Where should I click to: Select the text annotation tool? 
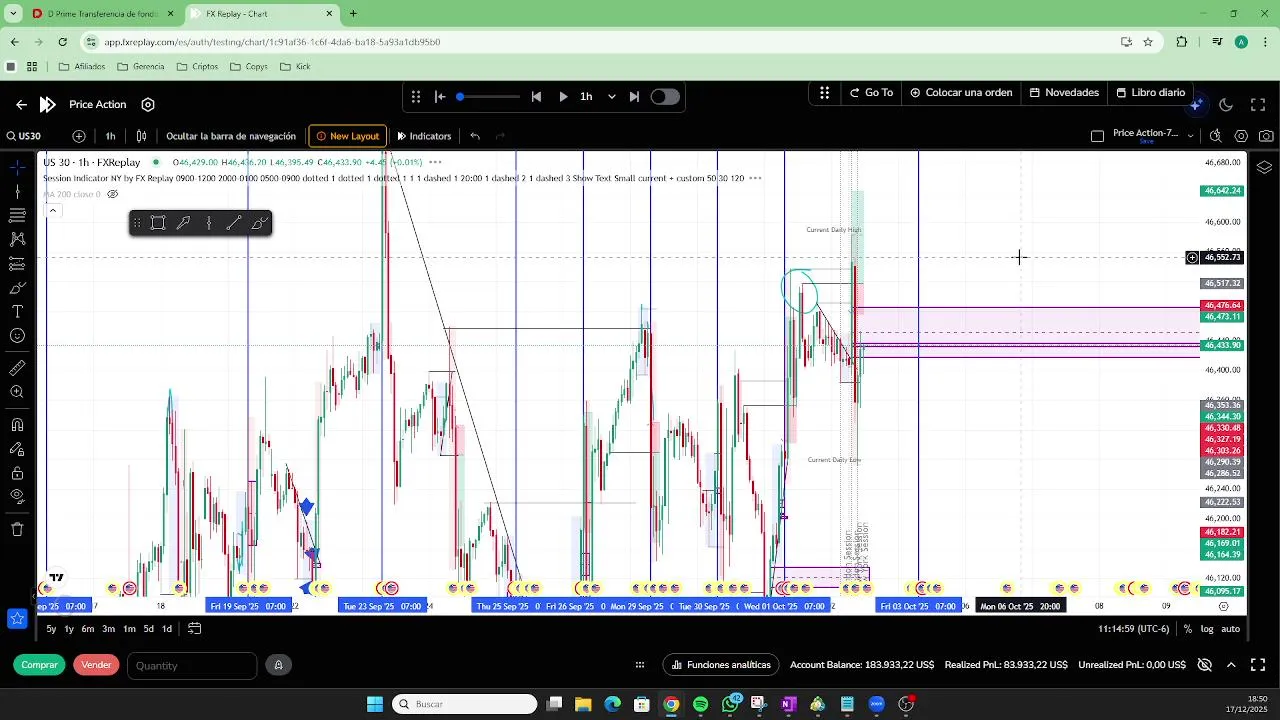(x=17, y=312)
